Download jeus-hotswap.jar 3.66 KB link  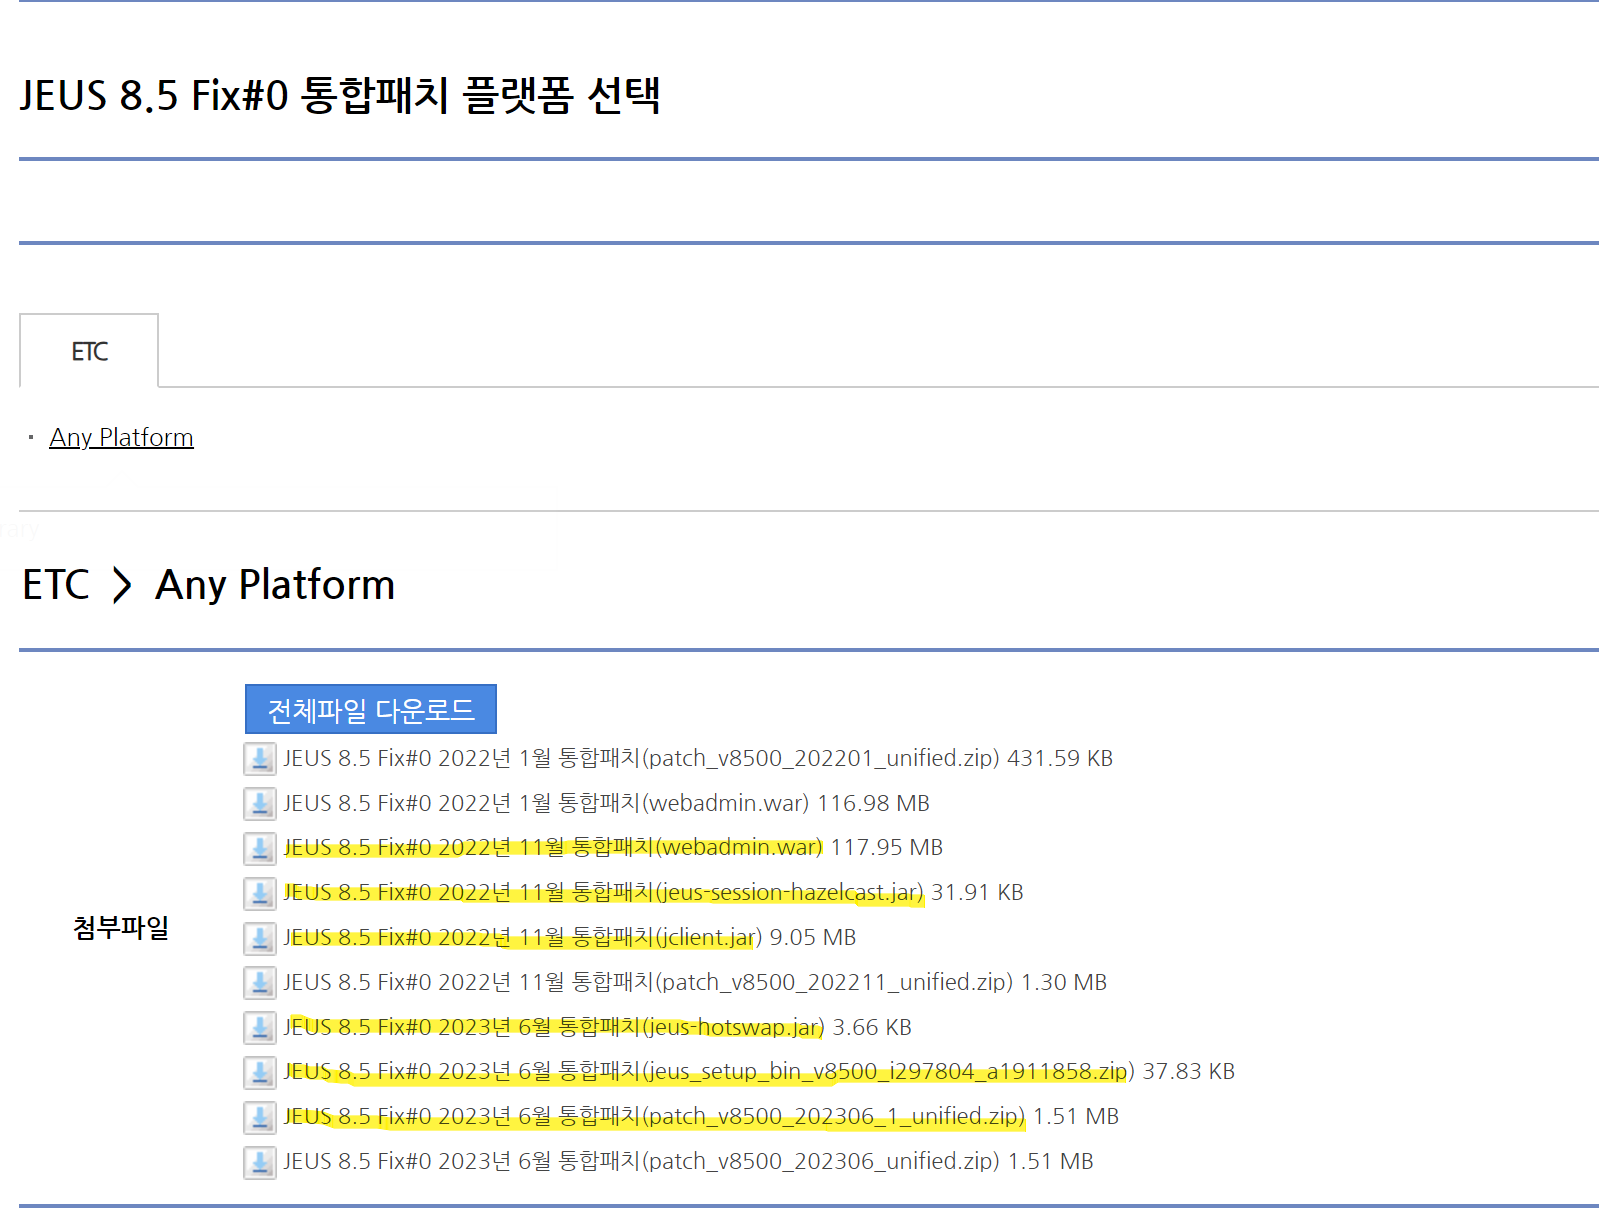click(x=597, y=1028)
